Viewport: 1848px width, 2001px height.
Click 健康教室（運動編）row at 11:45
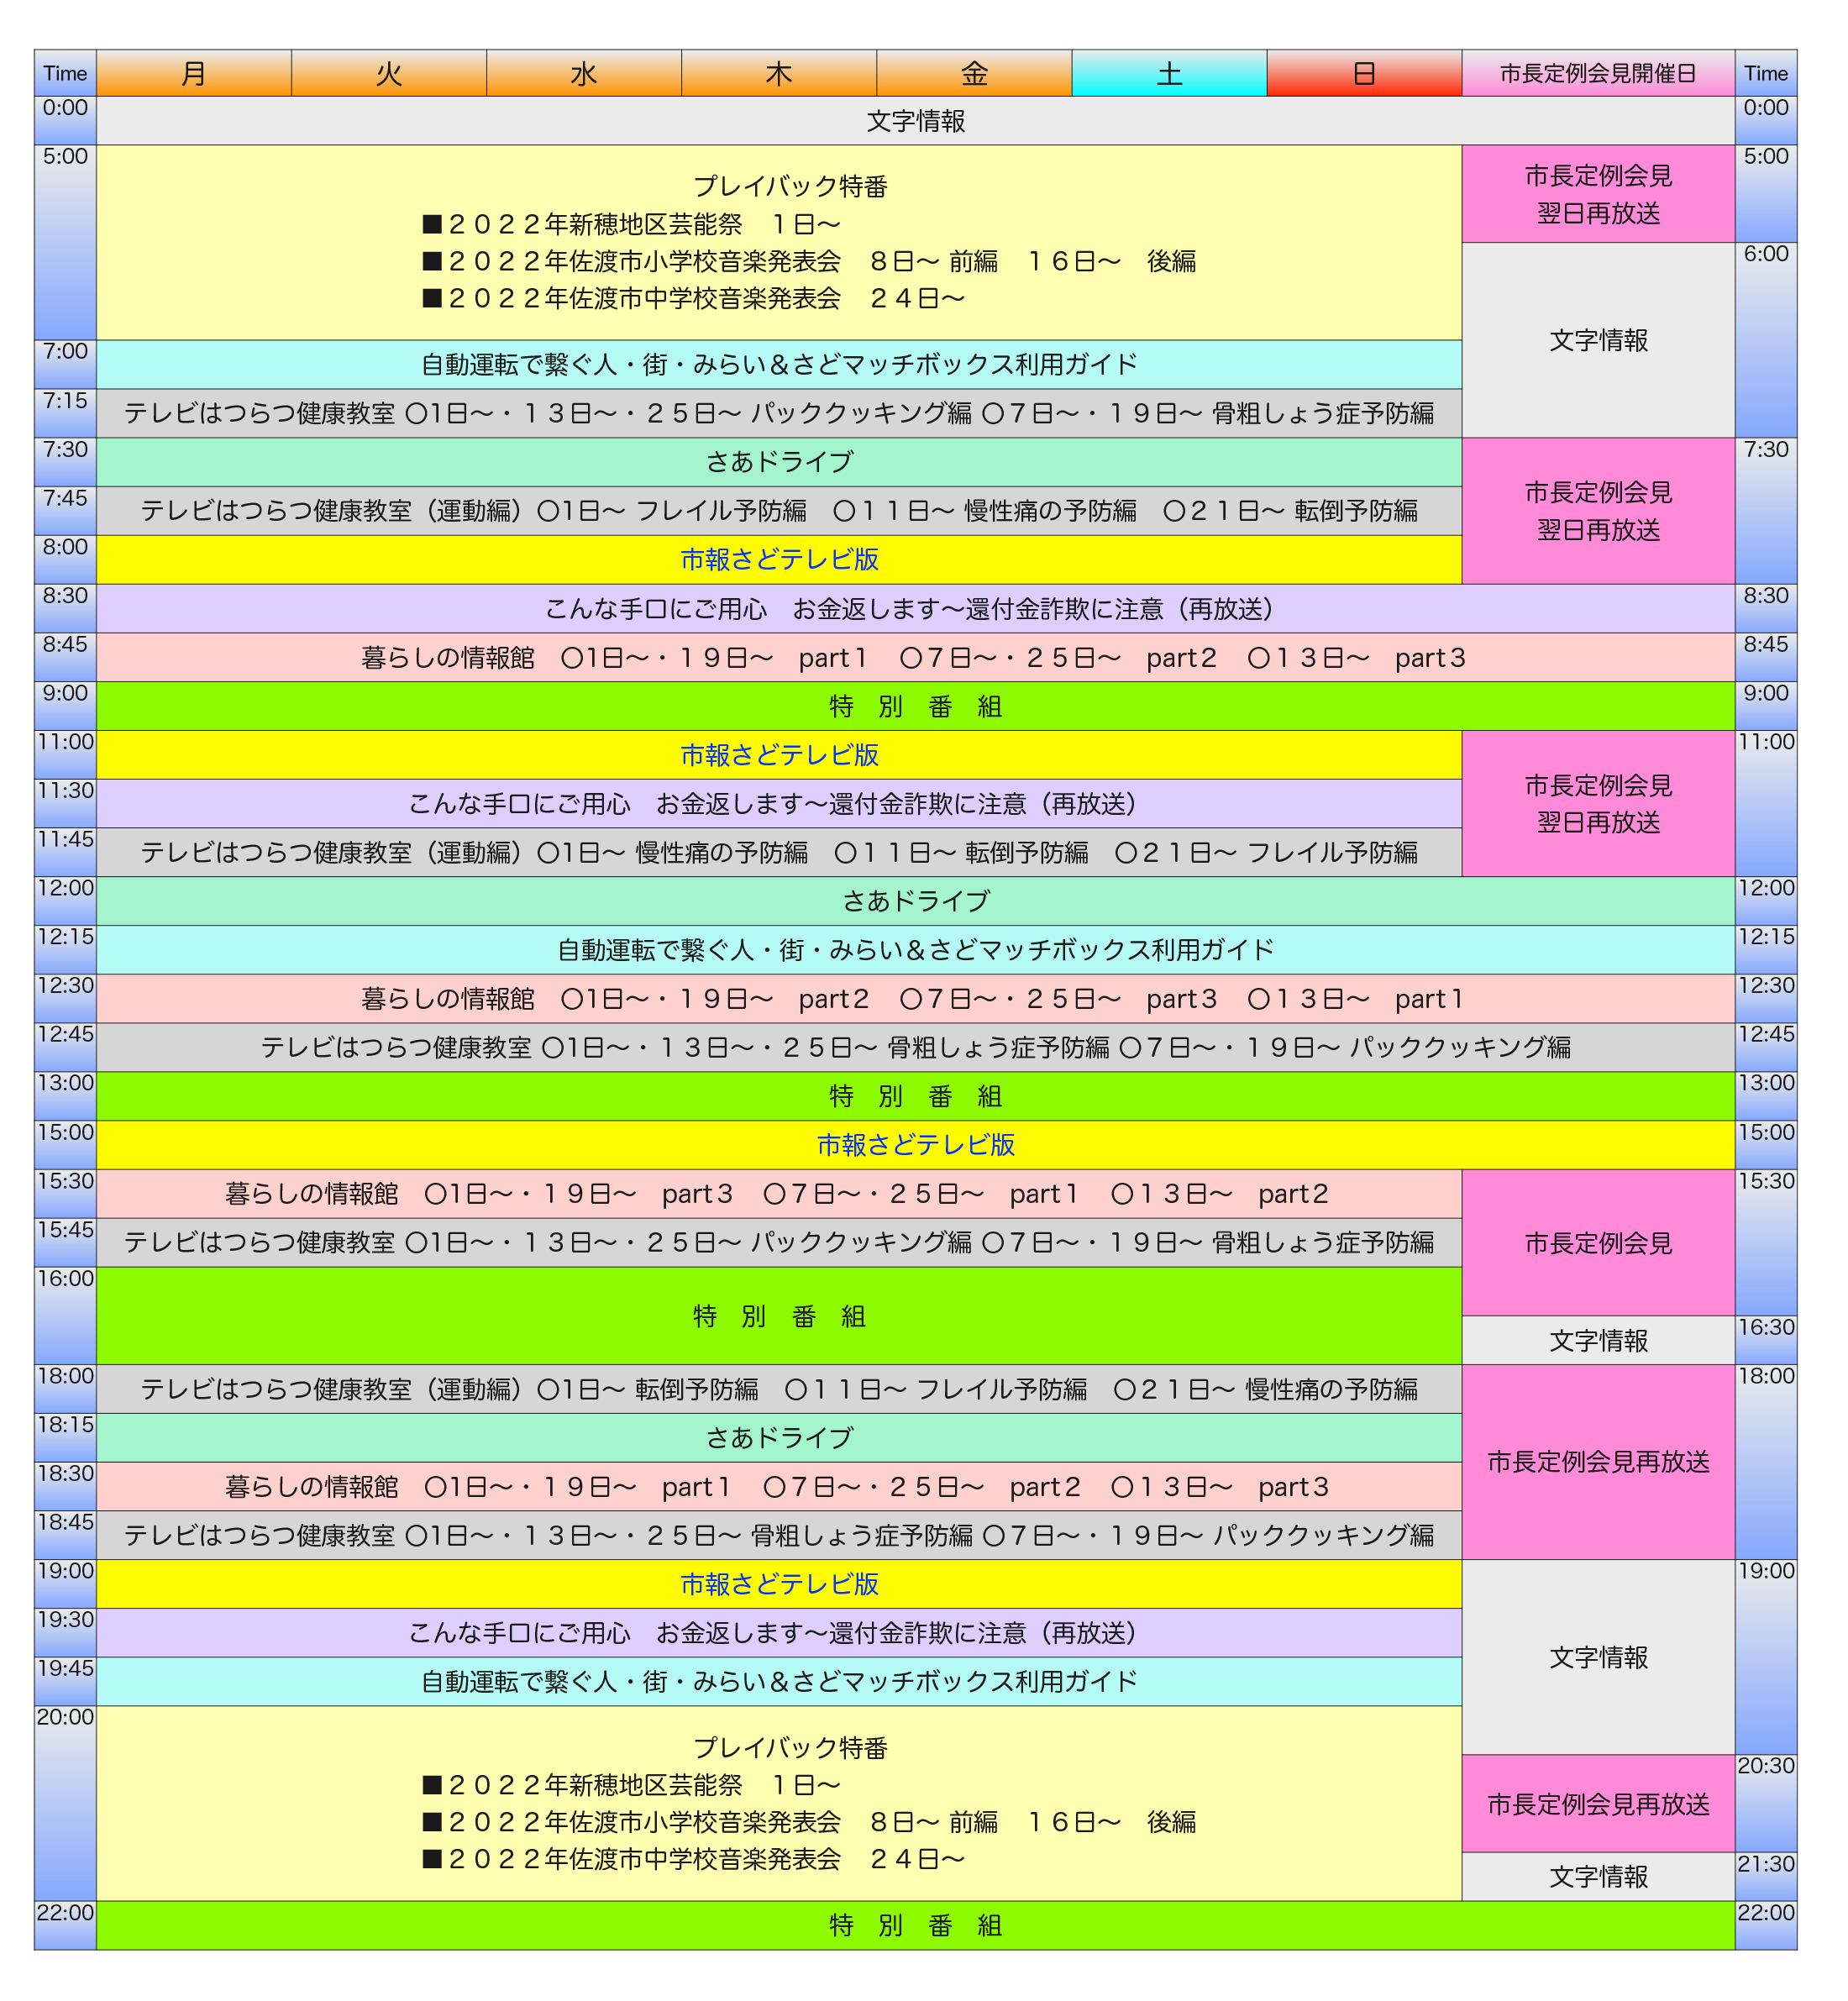(x=779, y=852)
